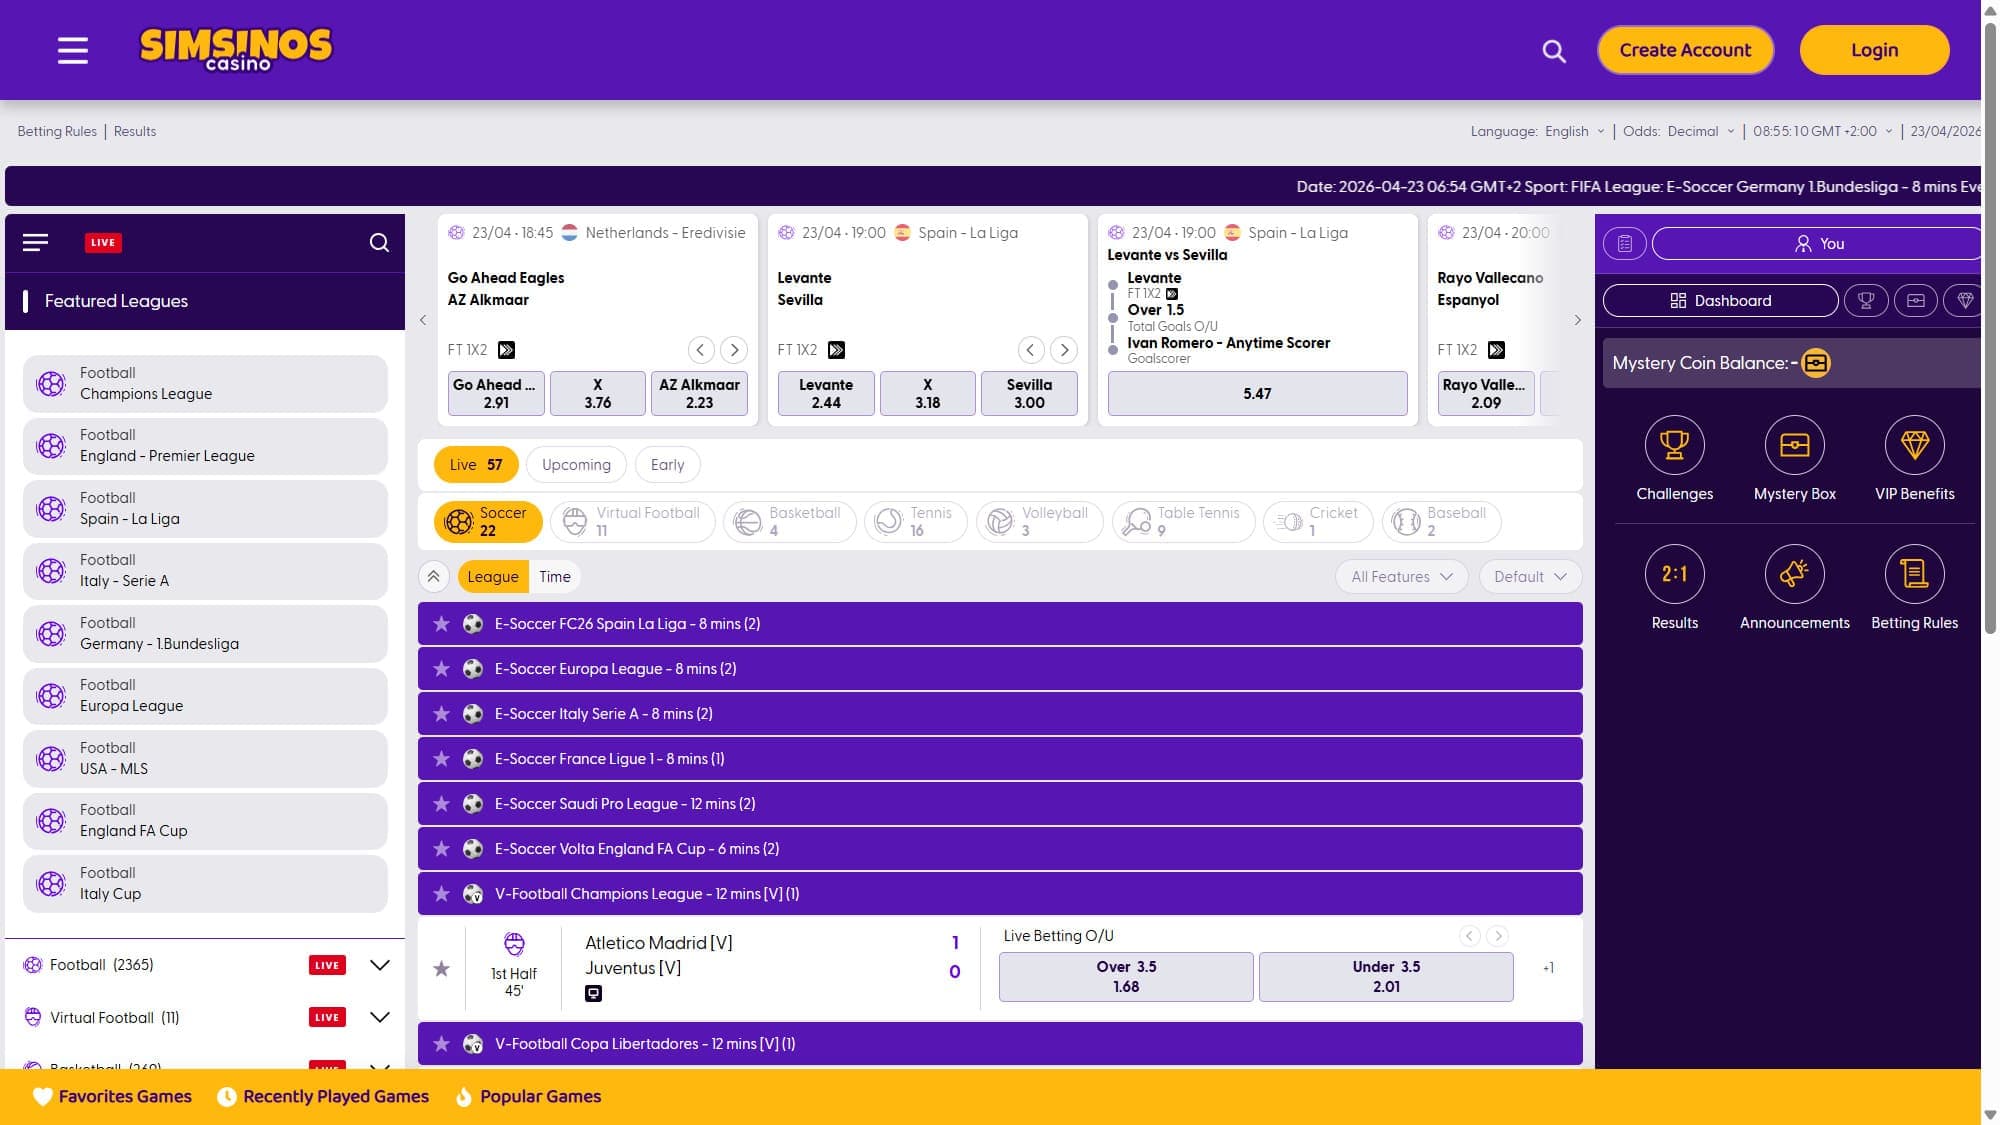
Task: Click the live tracker icon under Juventus [V]
Action: (593, 994)
